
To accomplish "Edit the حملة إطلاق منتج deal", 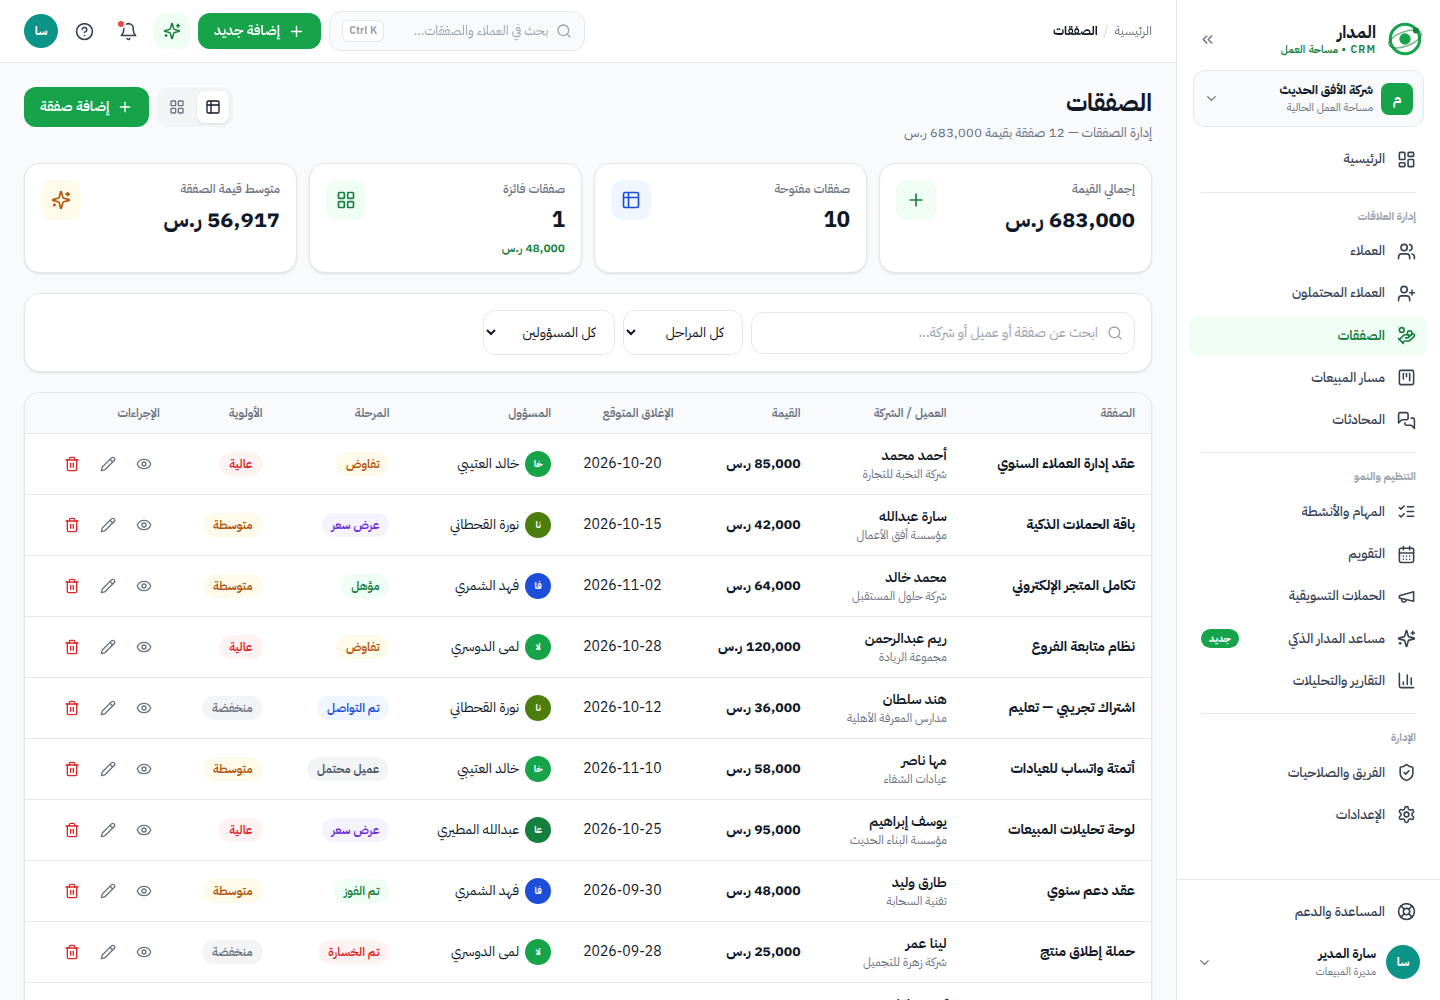I will click(x=108, y=952).
